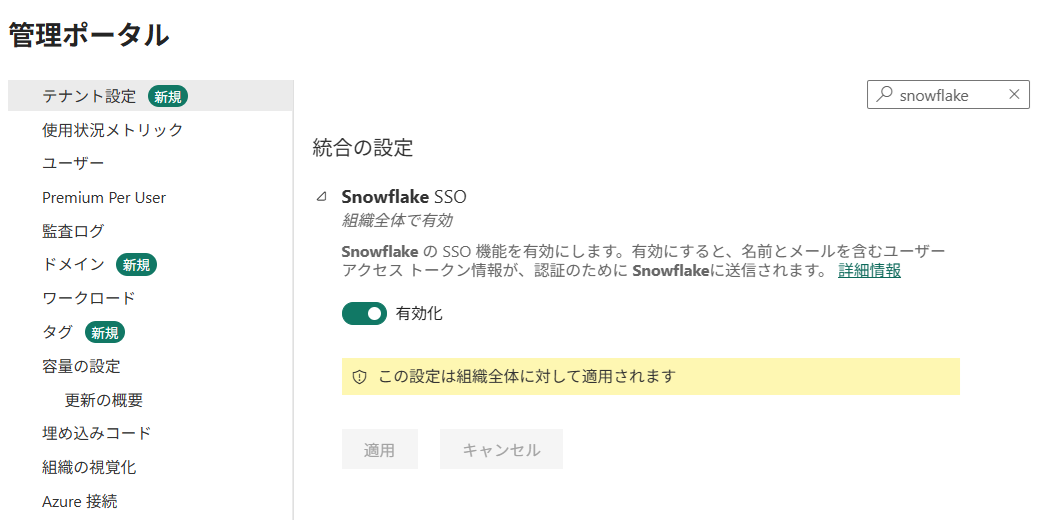Viewport: 1039px width, 520px height.
Task: Collapse the Snowflake SSO section triangle
Action: tap(322, 196)
